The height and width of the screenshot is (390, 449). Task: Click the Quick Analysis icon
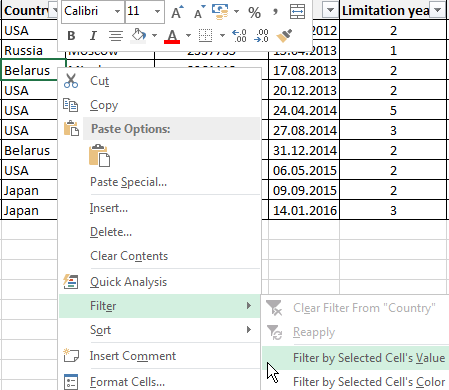tap(71, 282)
